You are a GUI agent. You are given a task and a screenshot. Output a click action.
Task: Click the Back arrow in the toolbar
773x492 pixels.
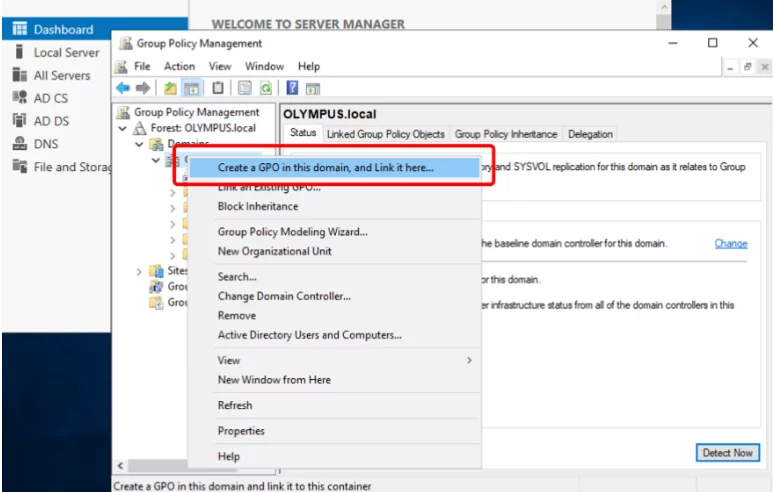[123, 88]
